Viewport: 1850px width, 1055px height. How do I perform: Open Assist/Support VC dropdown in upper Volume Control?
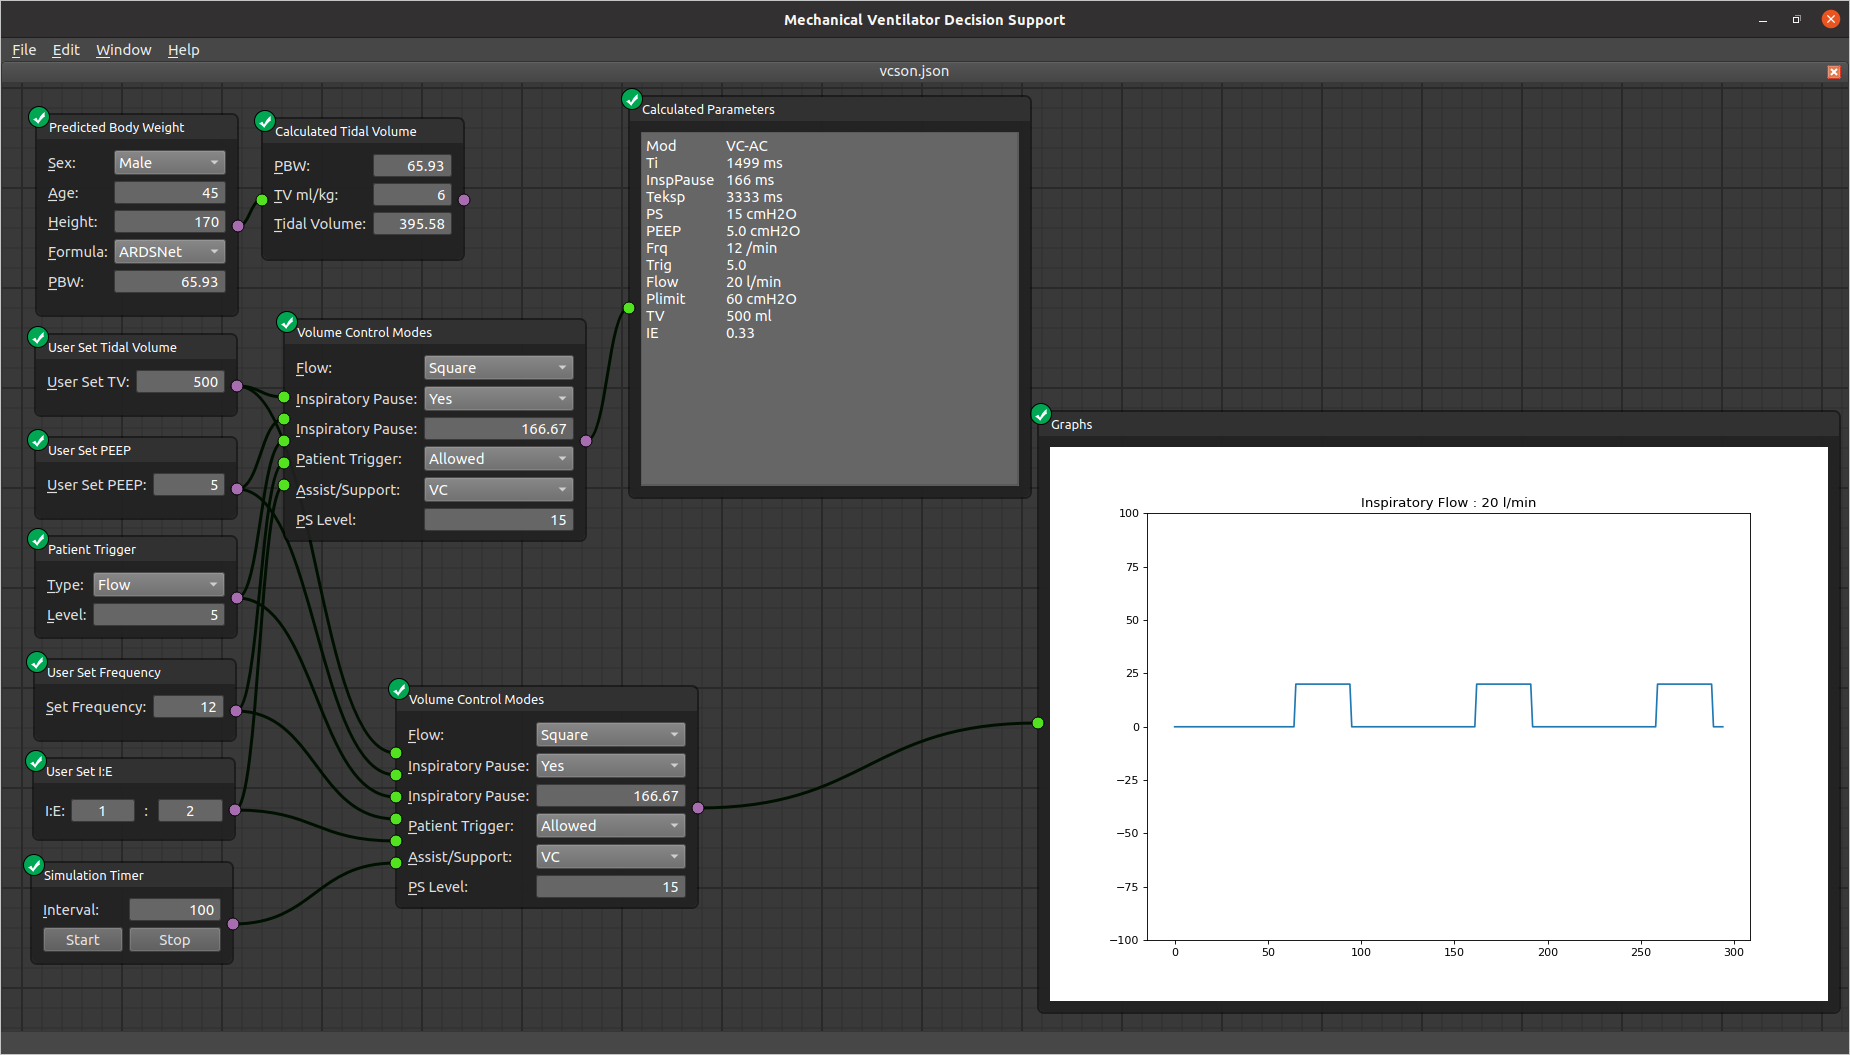498,490
